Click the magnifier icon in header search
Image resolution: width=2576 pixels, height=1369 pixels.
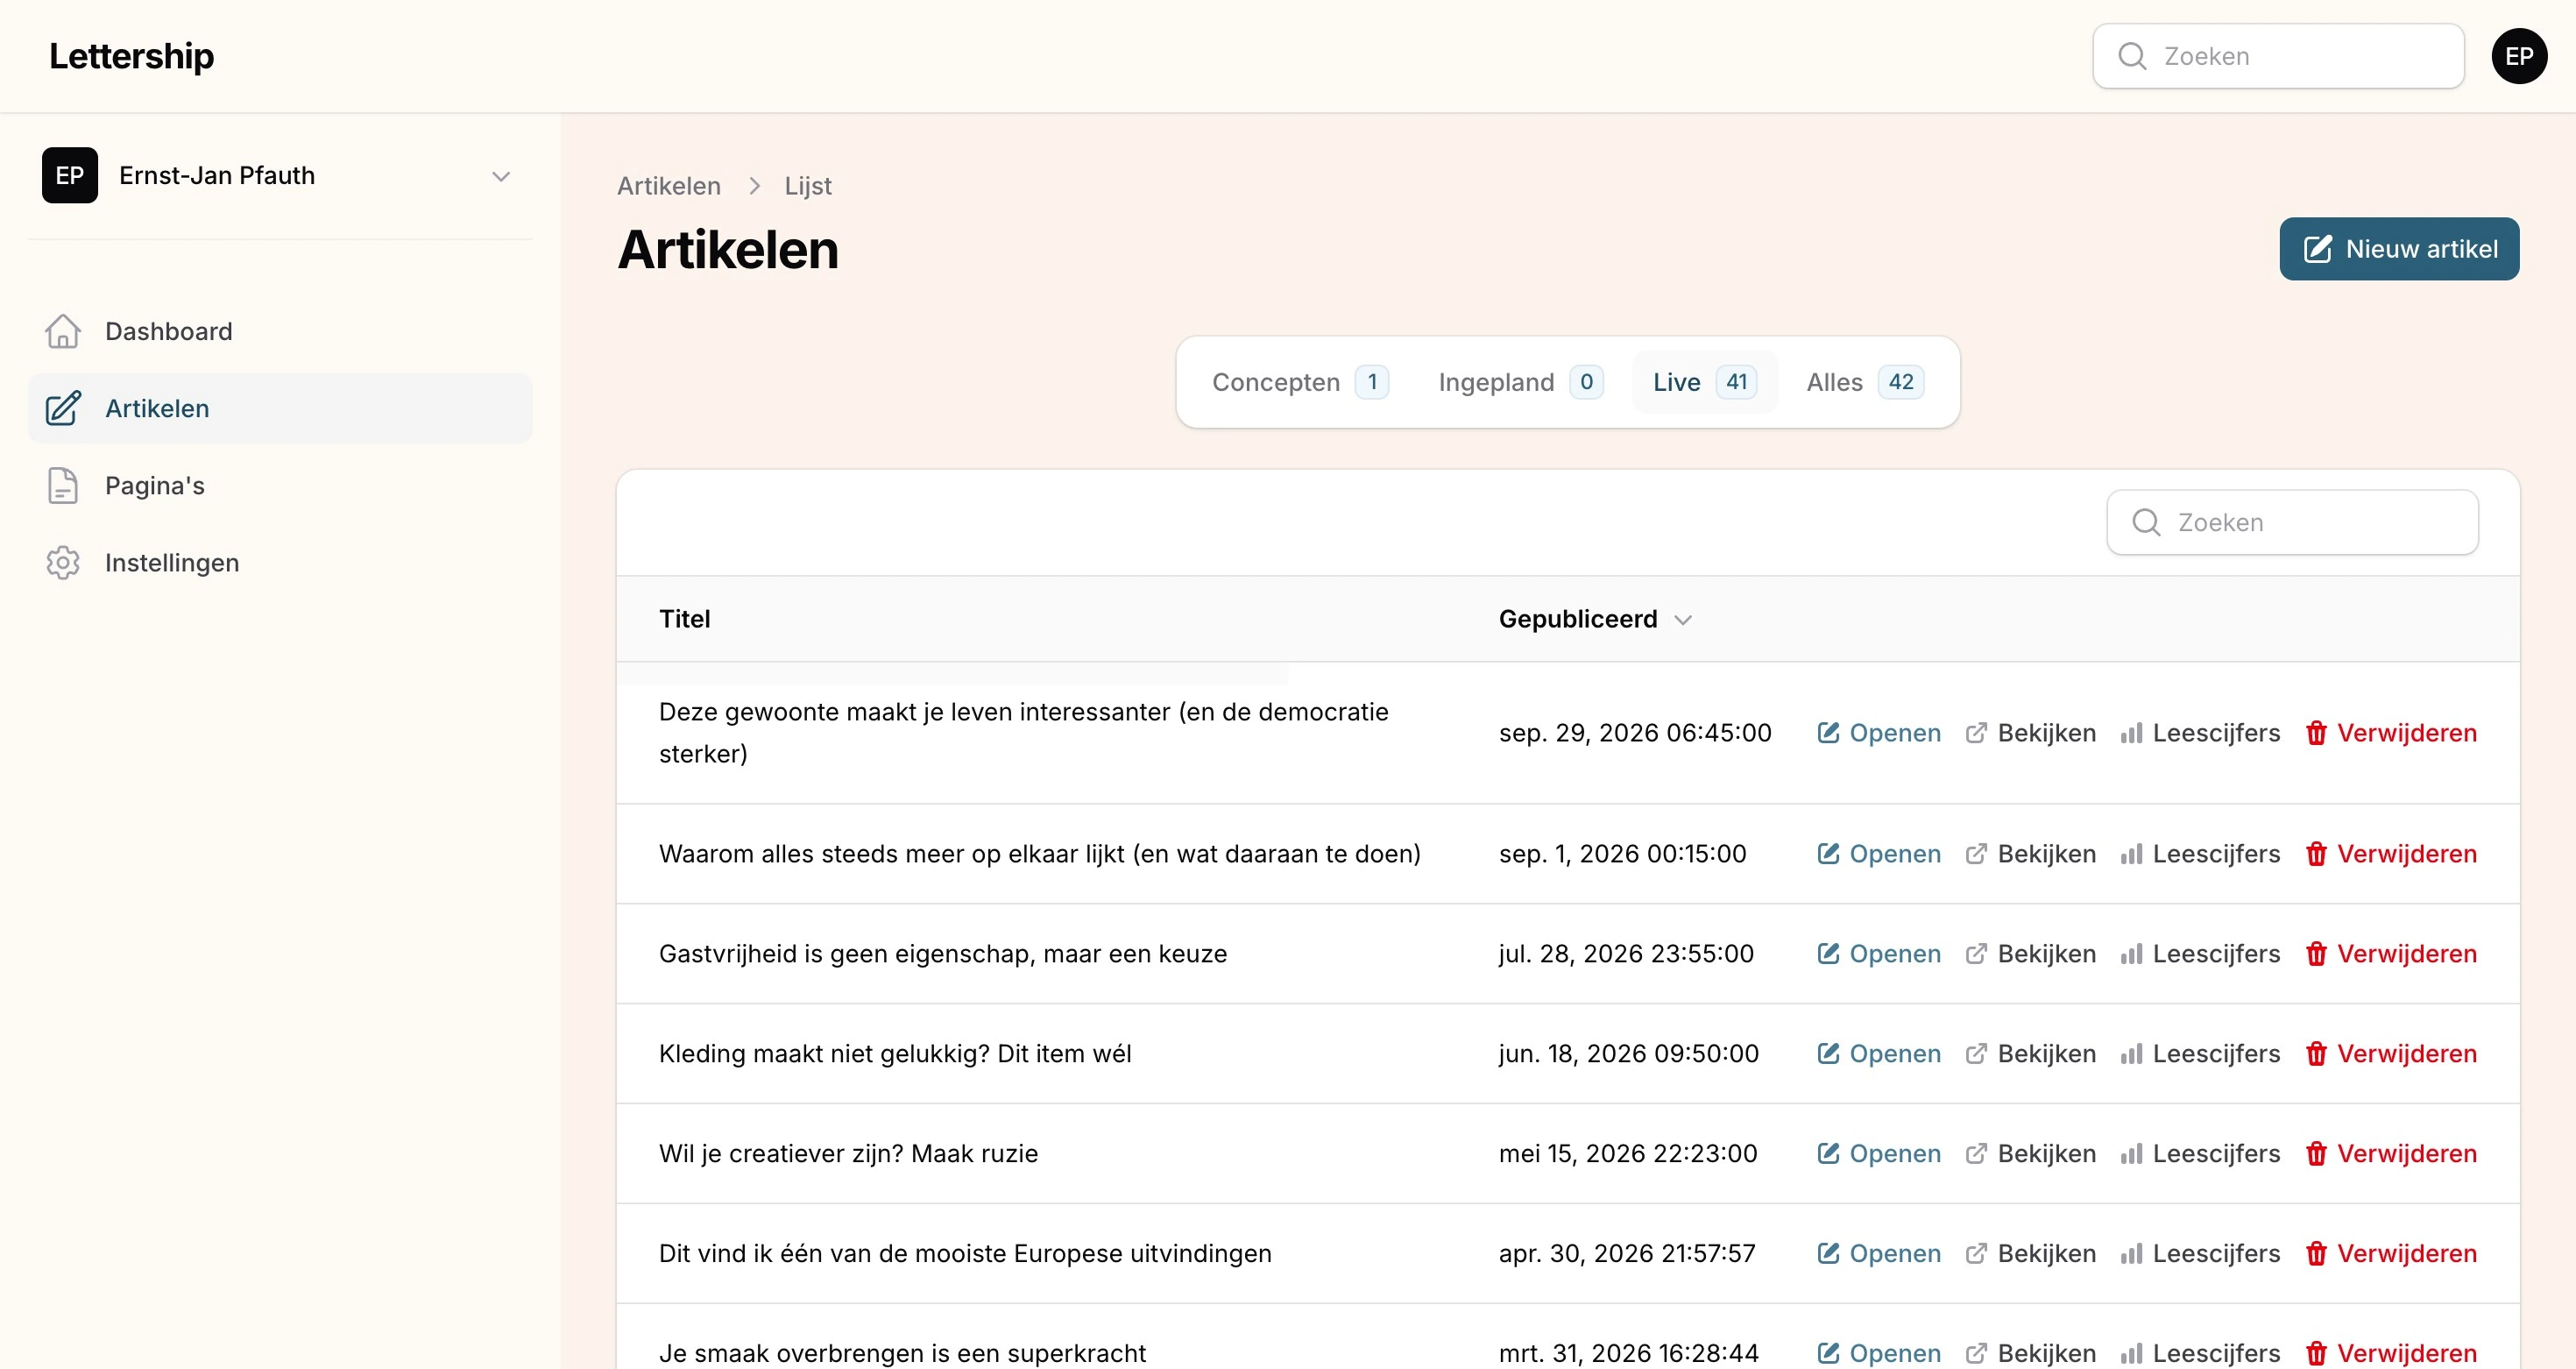pyautogui.click(x=2132, y=56)
